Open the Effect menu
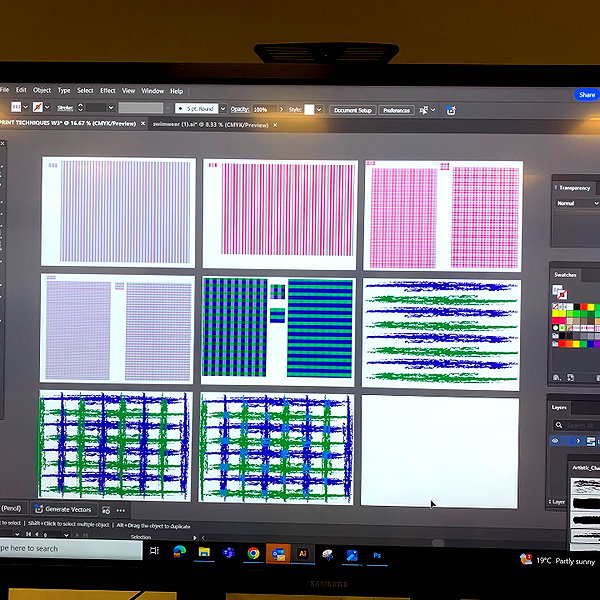 click(x=108, y=91)
